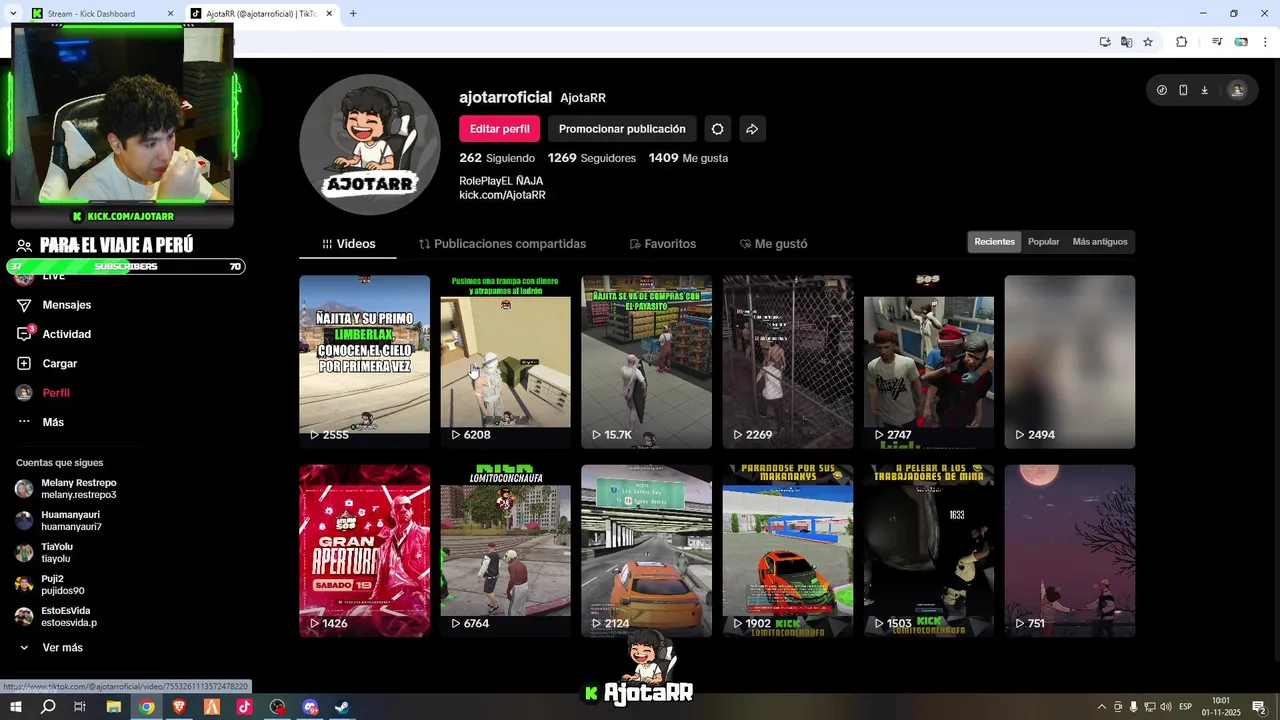Screen dimensions: 1280x720
Task: Open the Me gustó tab
Action: [x=773, y=244]
